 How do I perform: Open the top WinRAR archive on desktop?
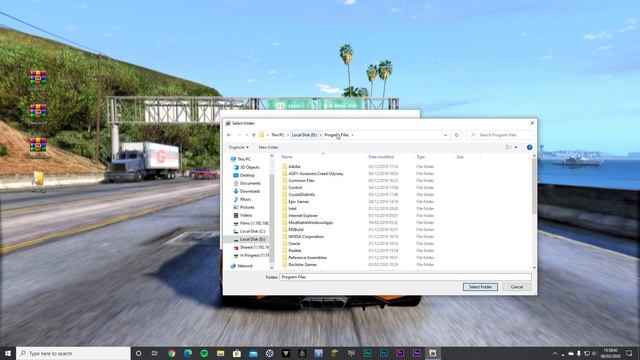[38, 80]
